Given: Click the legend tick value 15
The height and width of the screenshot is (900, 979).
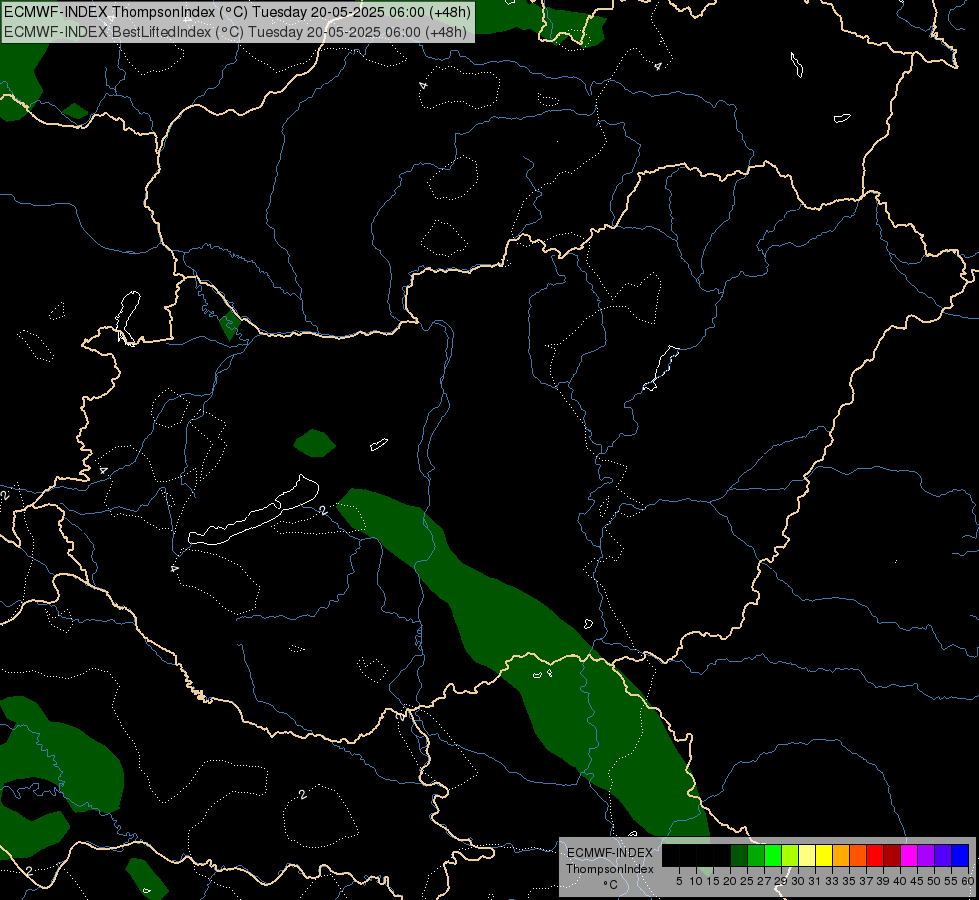Looking at the screenshot, I should (x=713, y=881).
